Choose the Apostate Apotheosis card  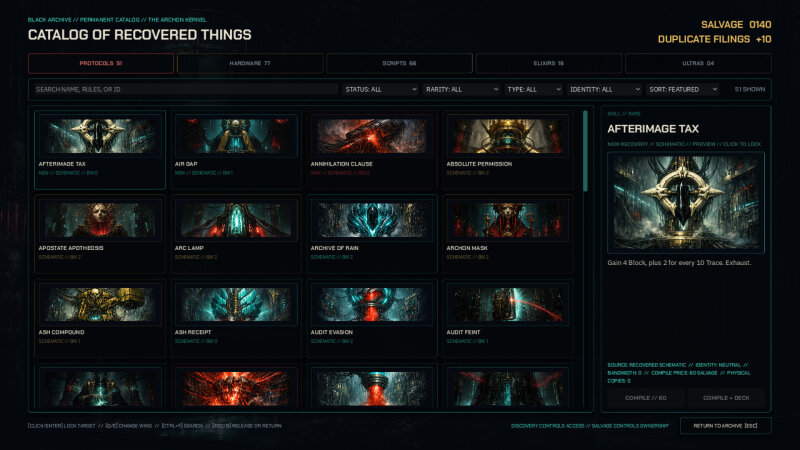(x=100, y=234)
